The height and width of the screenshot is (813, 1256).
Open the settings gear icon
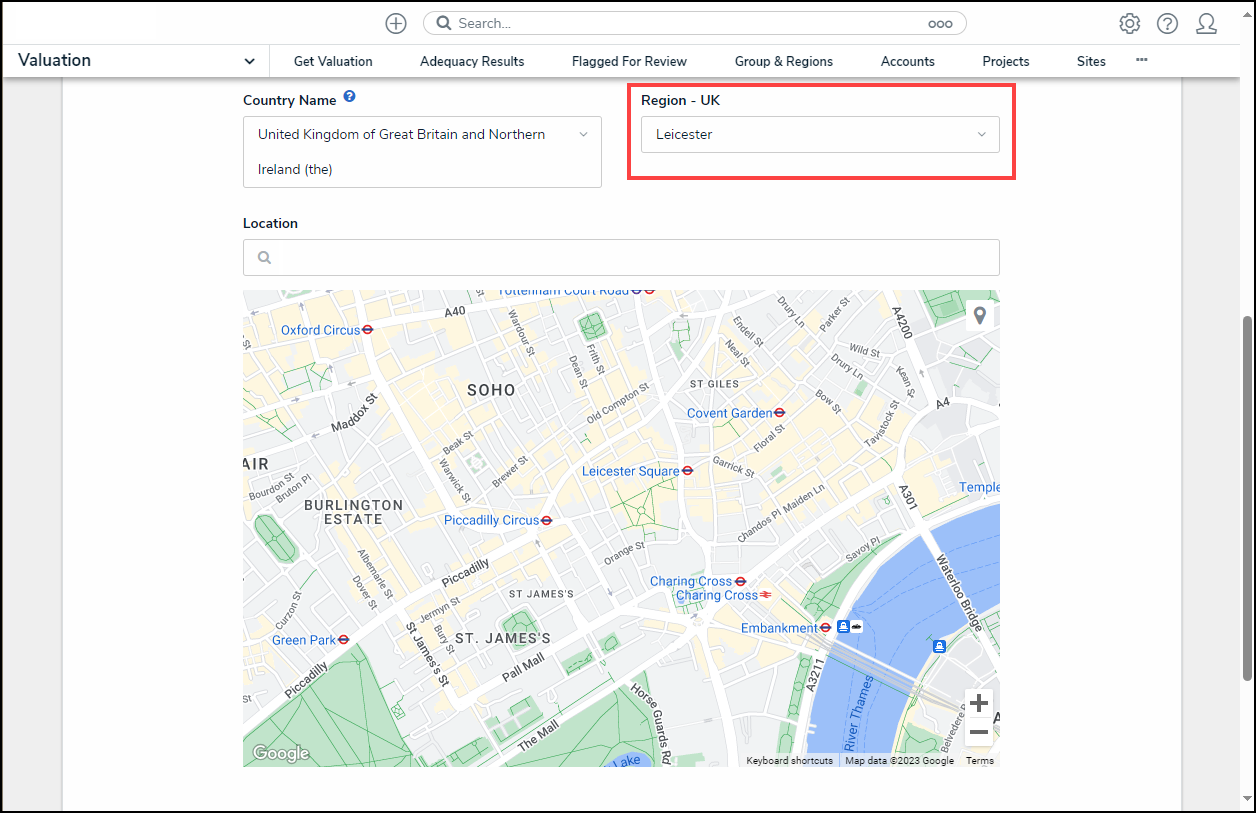coord(1130,23)
